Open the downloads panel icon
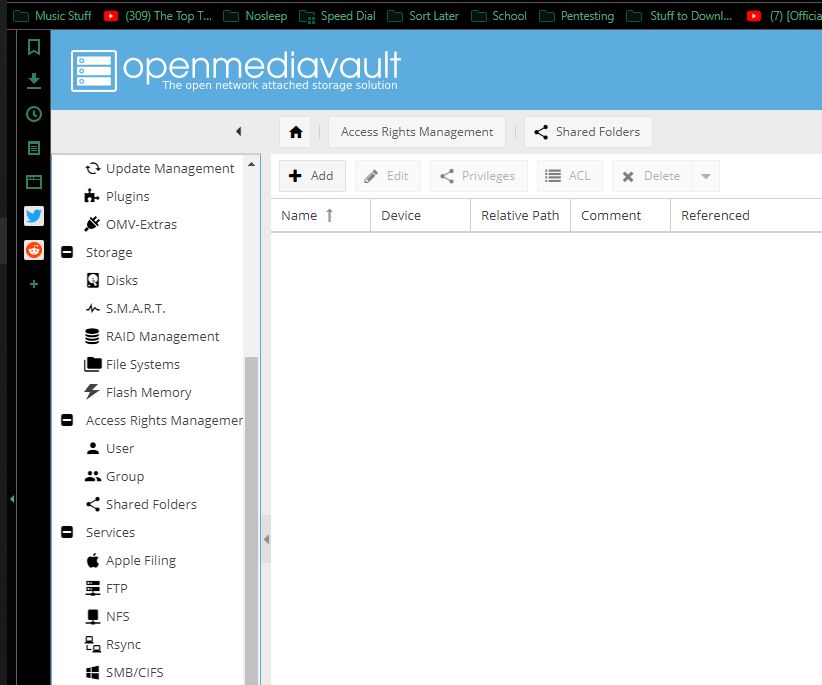Image resolution: width=822 pixels, height=685 pixels. [34, 81]
